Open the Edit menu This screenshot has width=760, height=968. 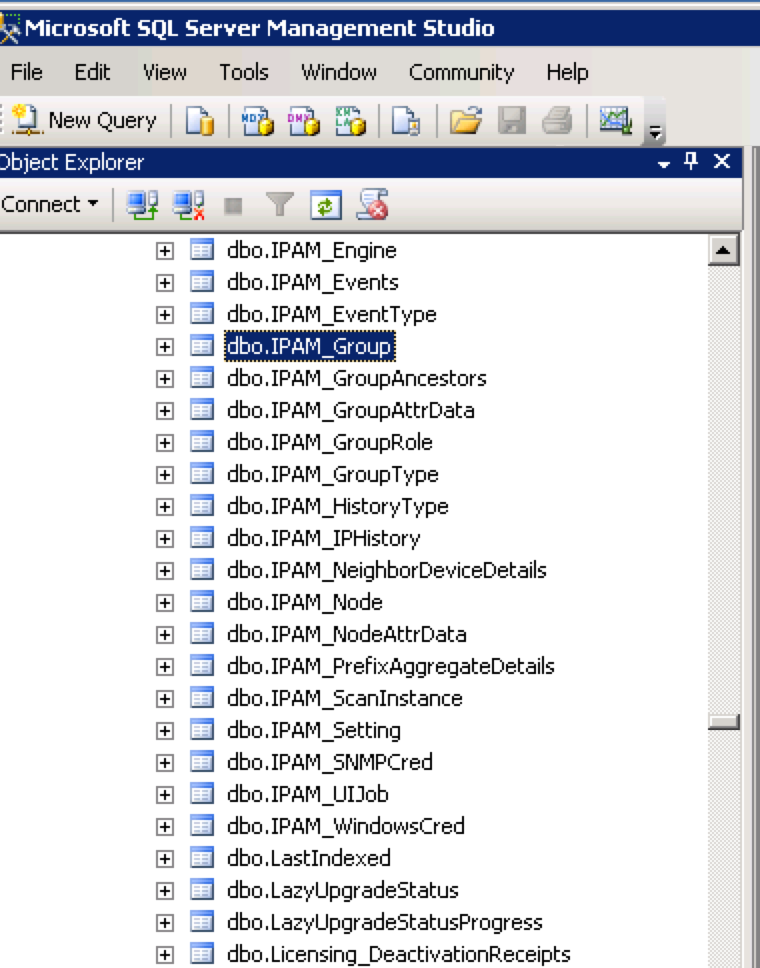[92, 72]
